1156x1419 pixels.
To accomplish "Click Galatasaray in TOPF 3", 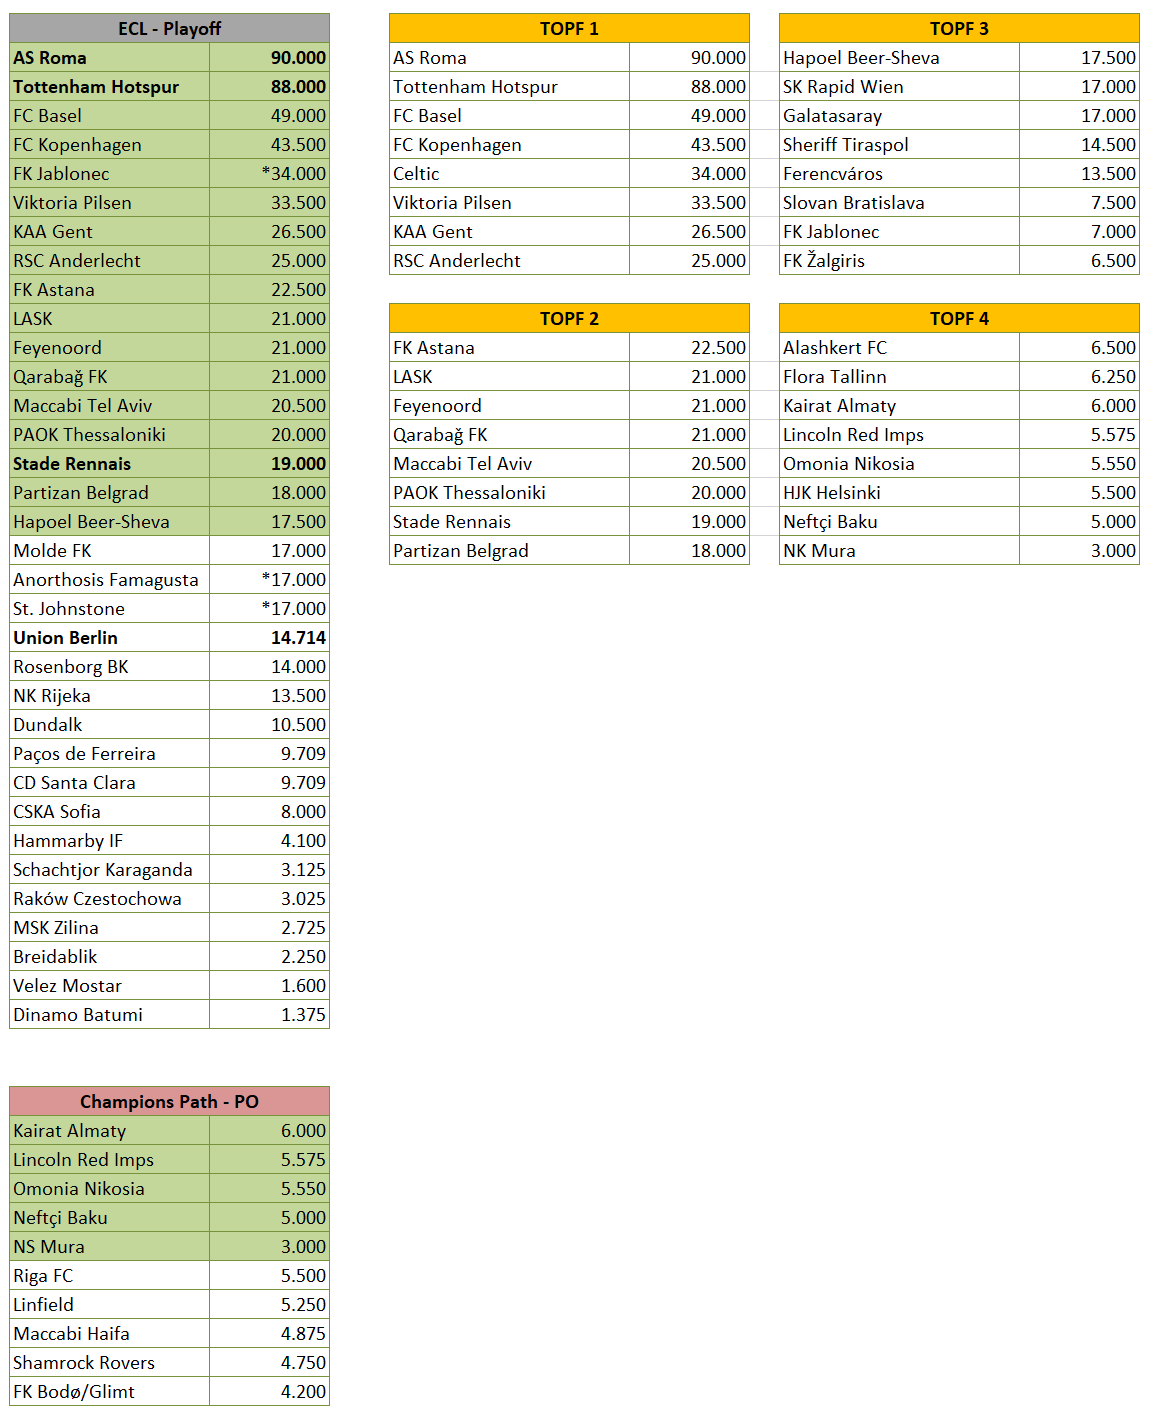I will pos(900,115).
